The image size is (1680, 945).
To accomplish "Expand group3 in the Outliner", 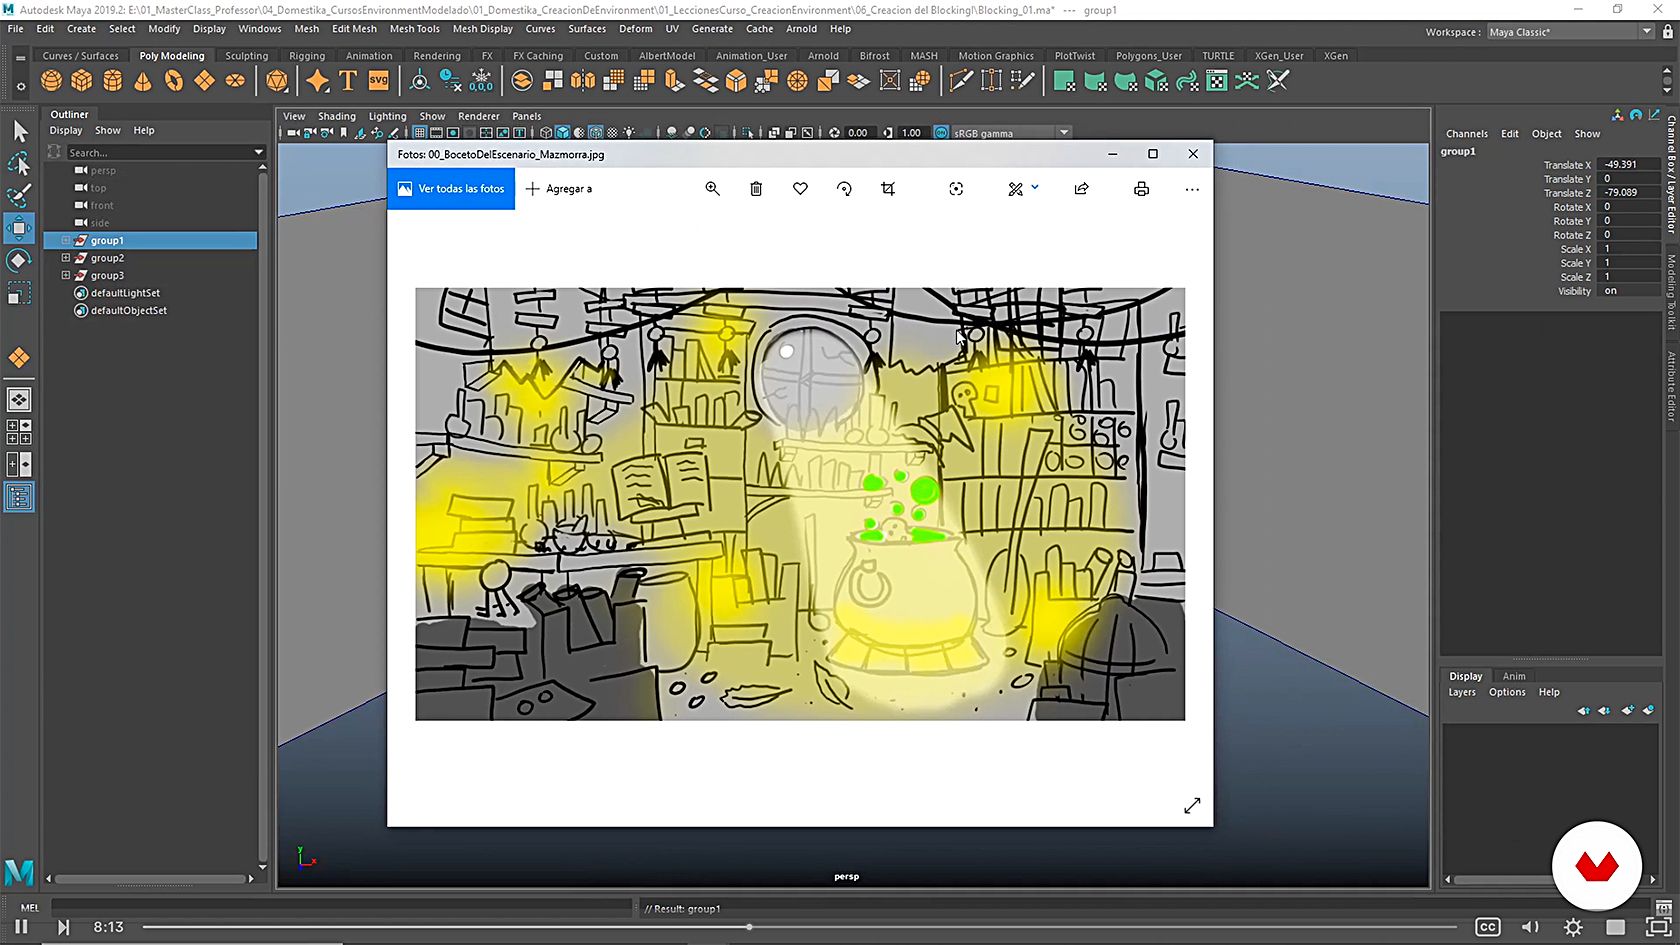I will (x=66, y=275).
